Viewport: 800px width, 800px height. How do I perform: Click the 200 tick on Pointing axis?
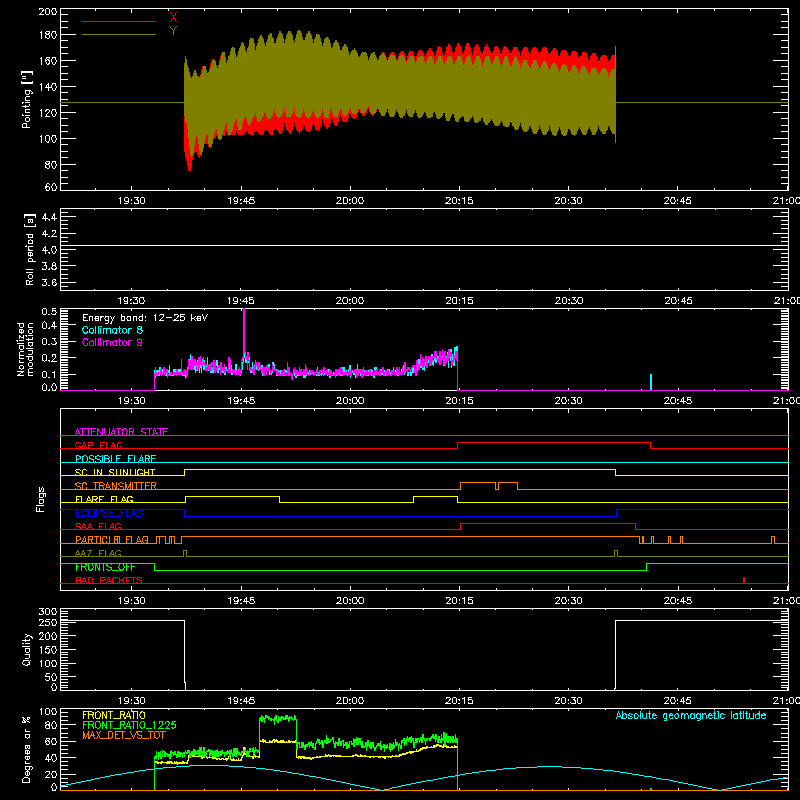[x=48, y=11]
